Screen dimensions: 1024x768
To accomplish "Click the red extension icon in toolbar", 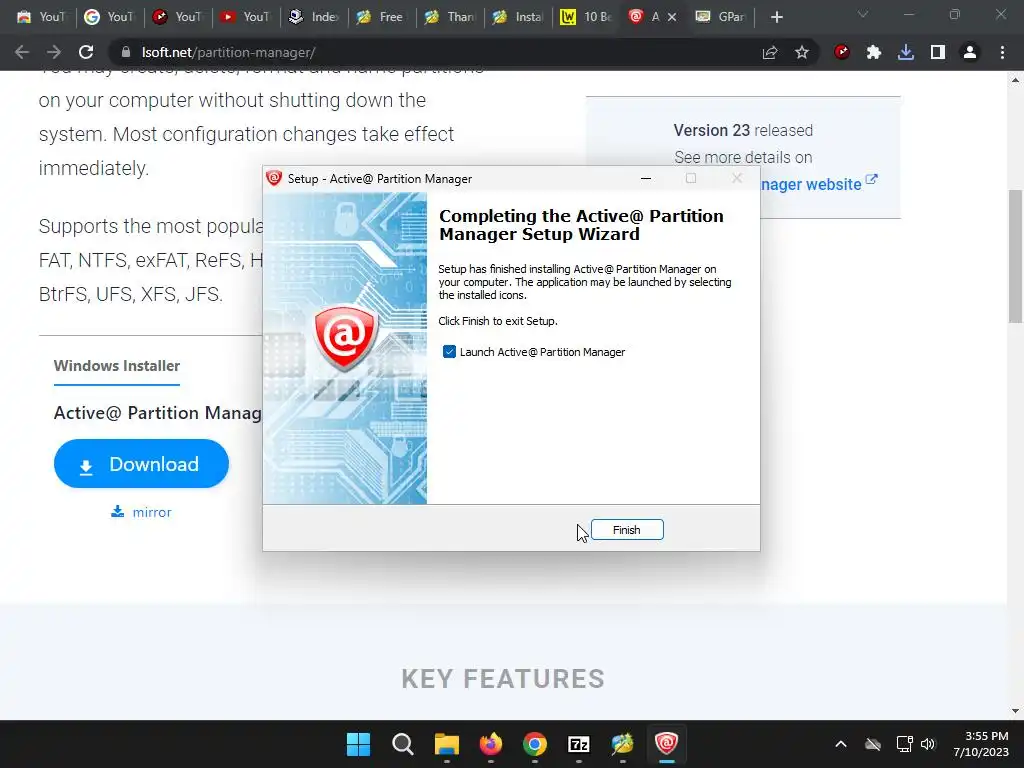I will (842, 52).
